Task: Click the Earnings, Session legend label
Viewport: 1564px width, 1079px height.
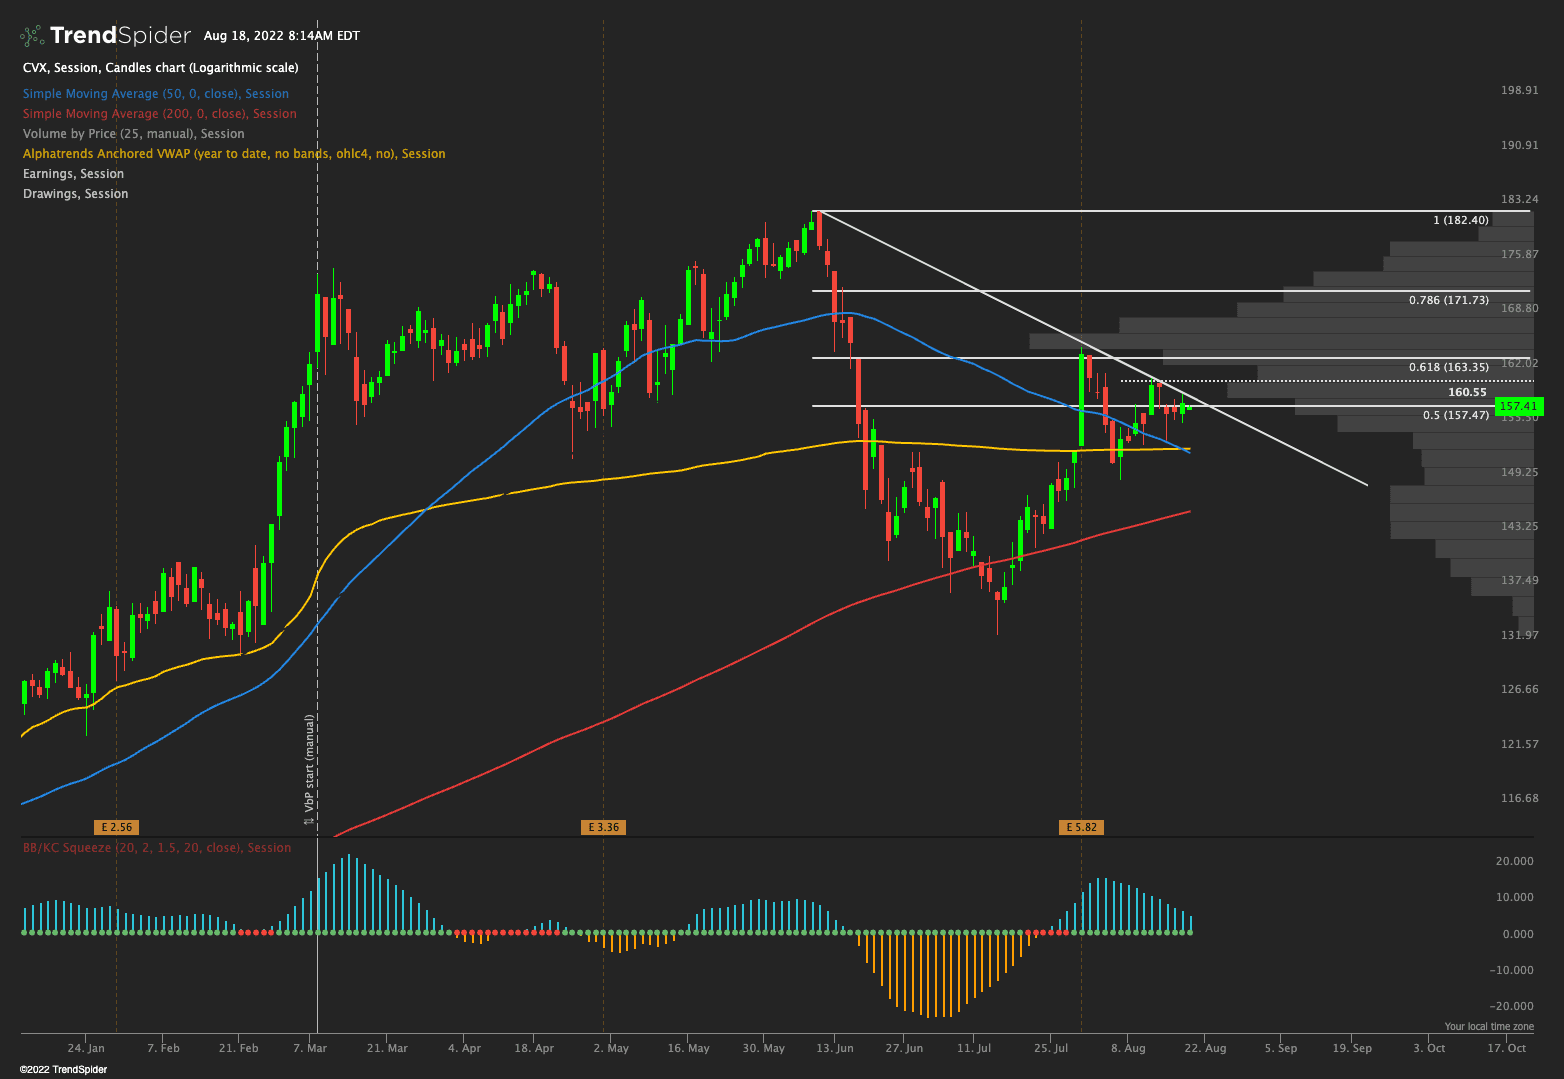Action: pyautogui.click(x=73, y=174)
